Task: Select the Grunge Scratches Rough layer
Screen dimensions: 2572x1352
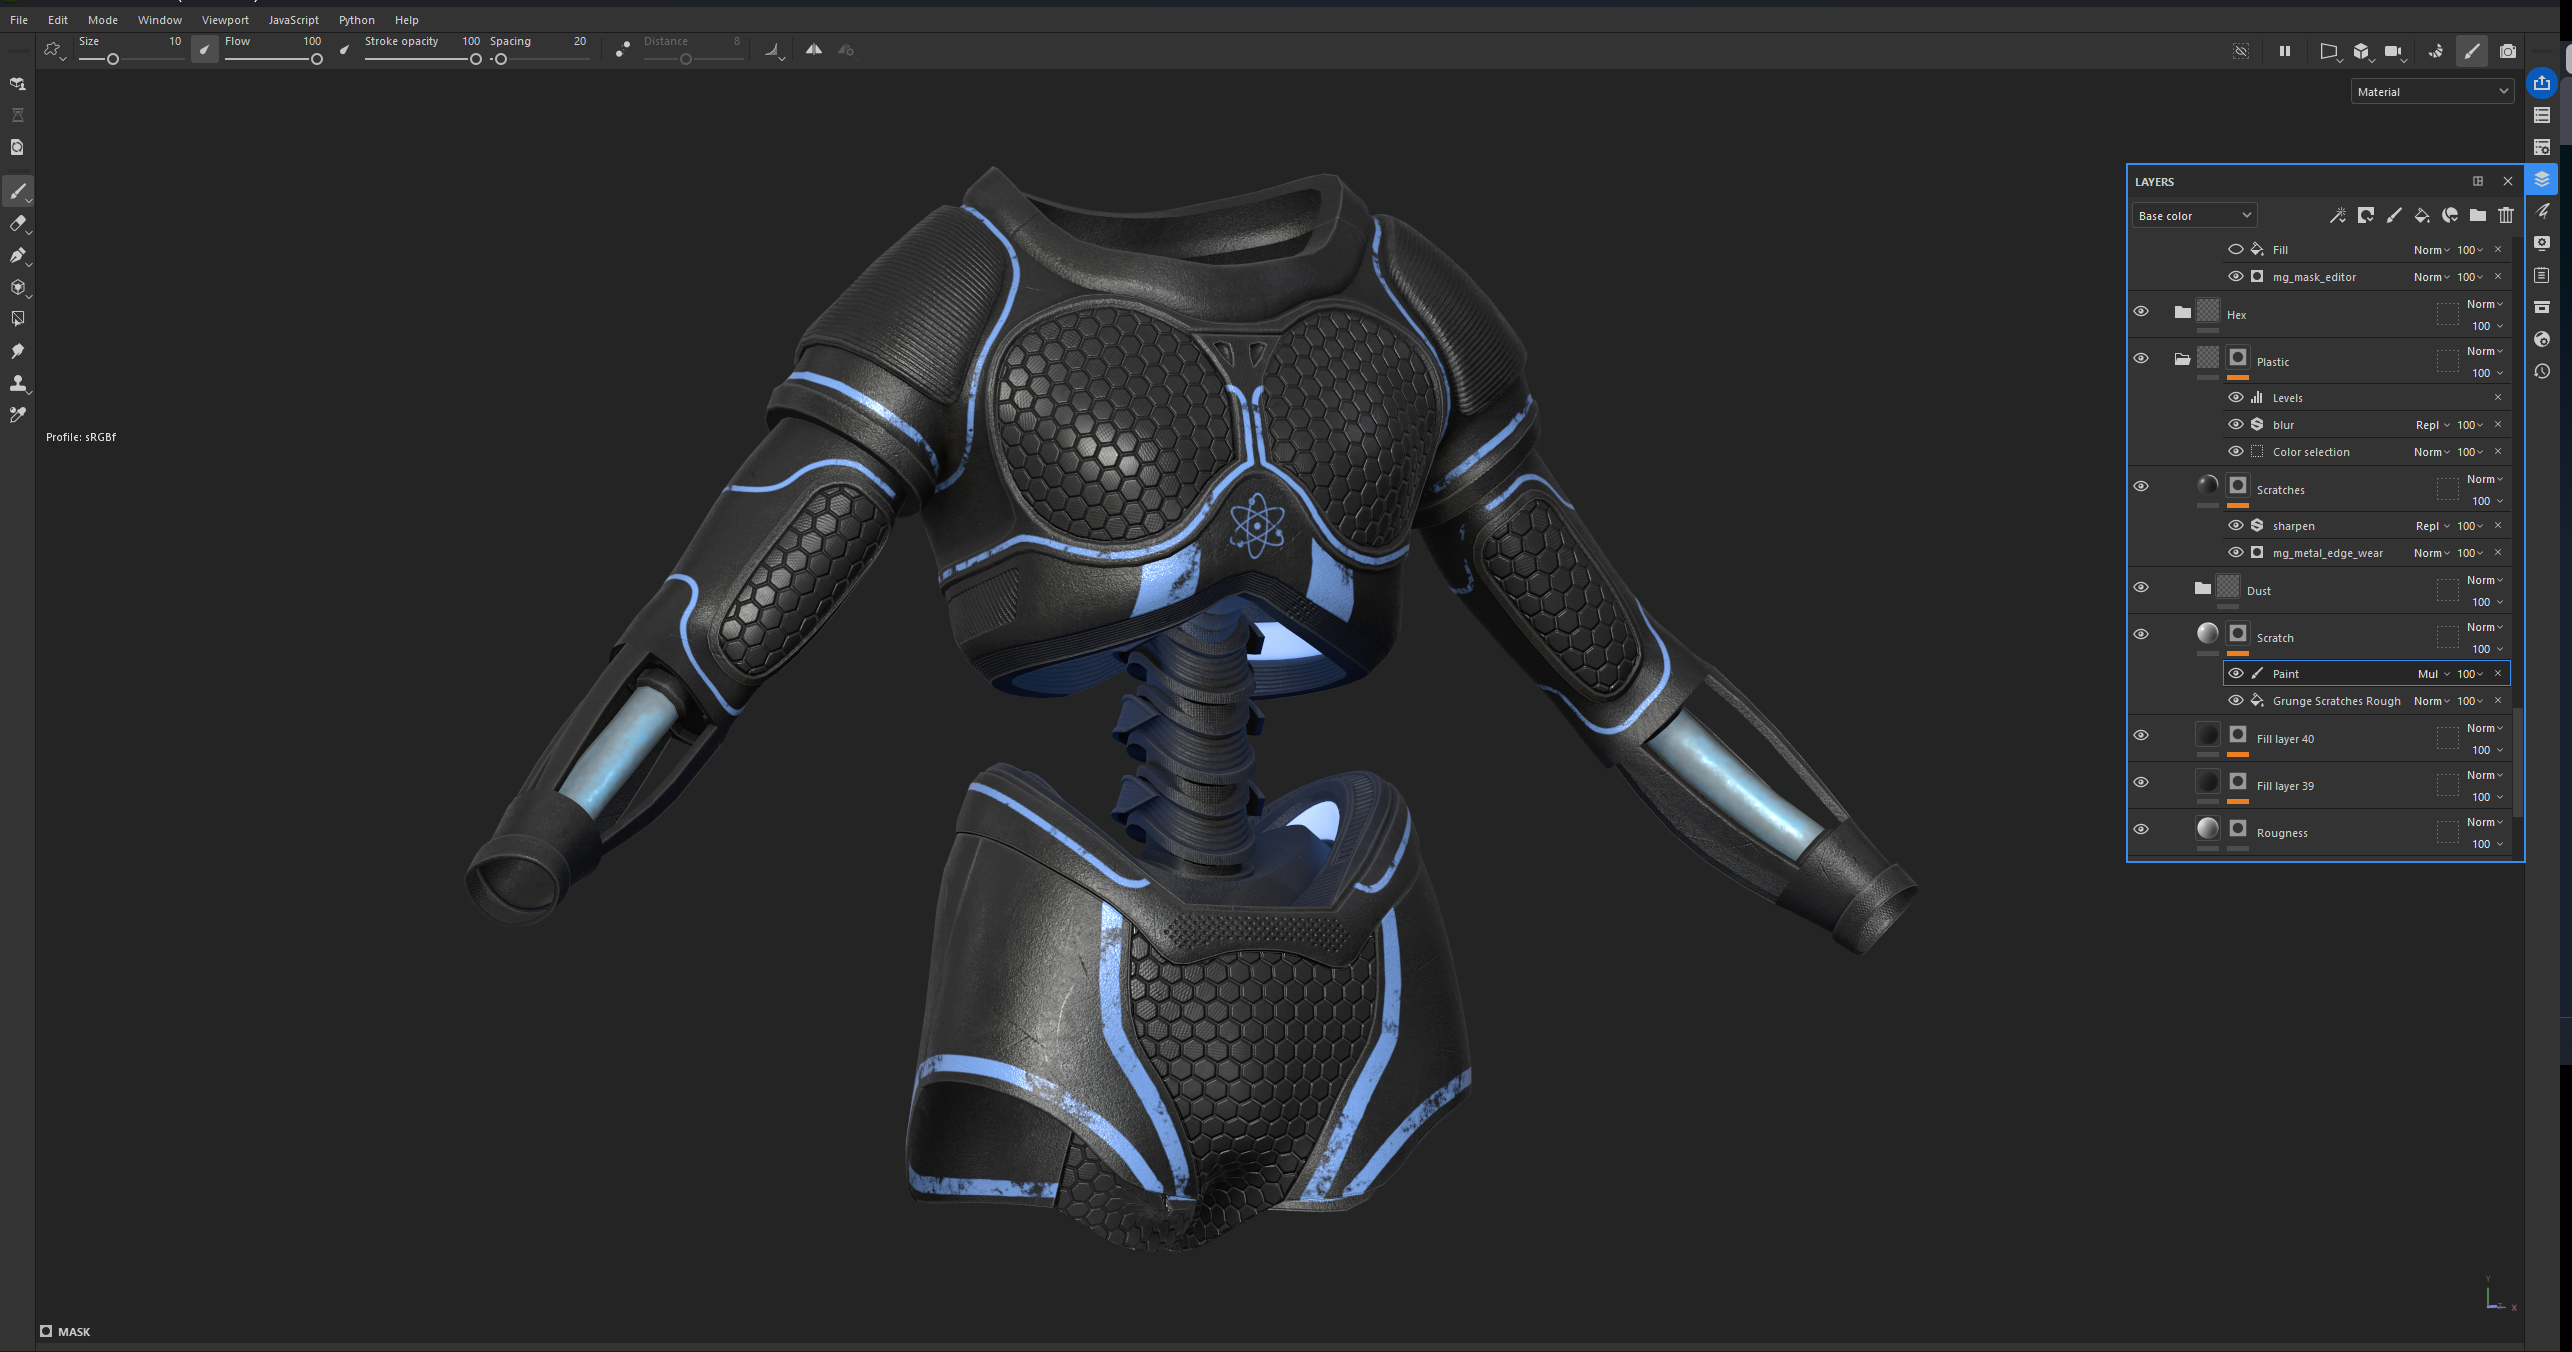Action: (2335, 701)
